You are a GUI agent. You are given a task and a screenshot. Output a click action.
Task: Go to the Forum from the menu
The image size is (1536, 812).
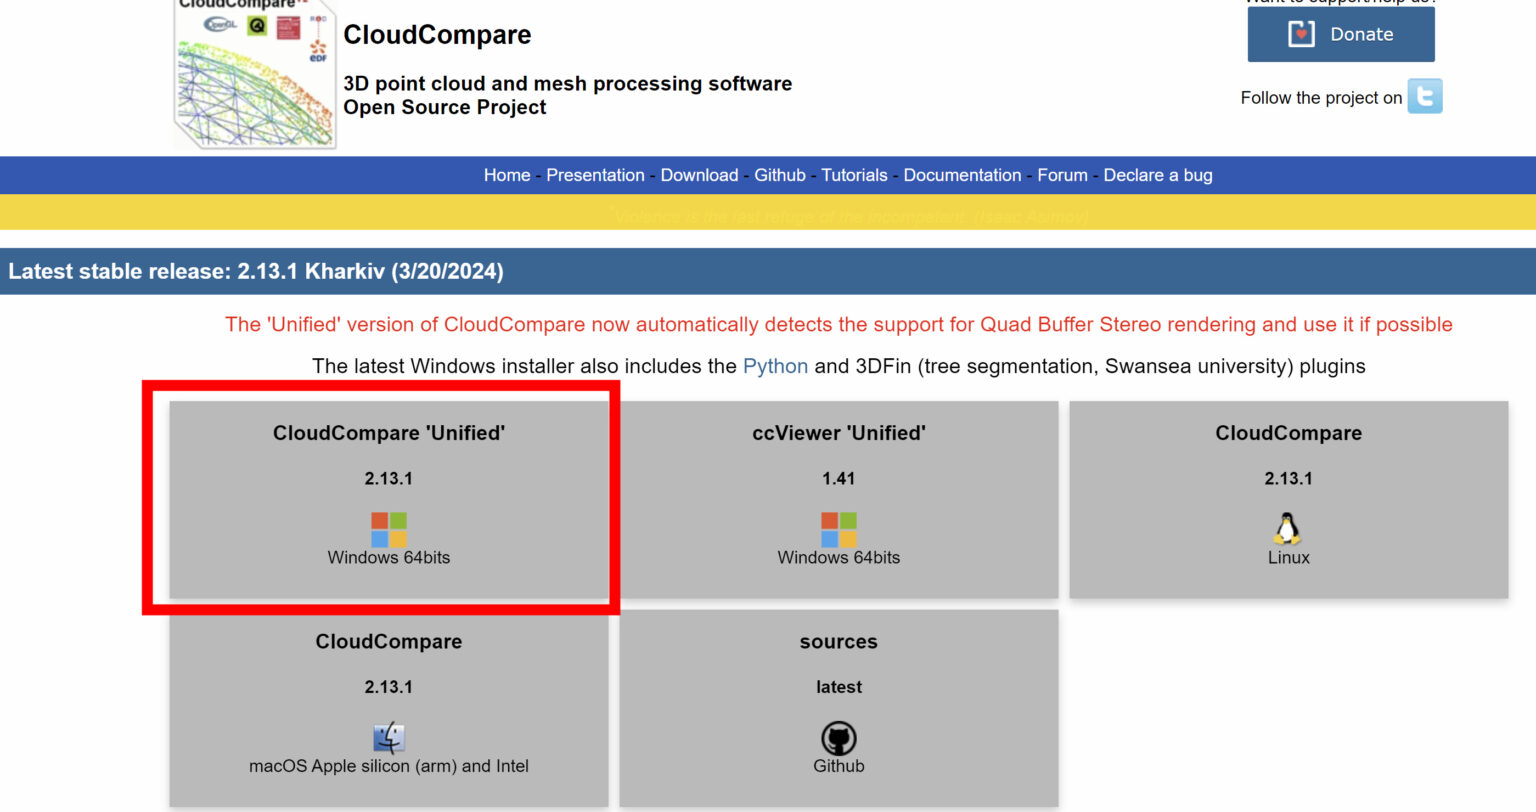tap(1062, 175)
